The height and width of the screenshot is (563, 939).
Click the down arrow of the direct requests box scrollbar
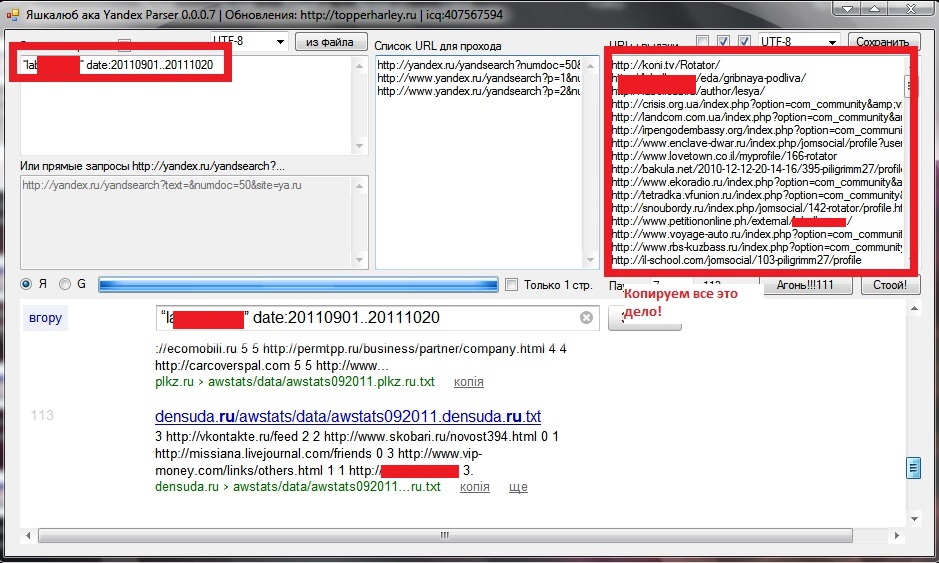[x=359, y=260]
